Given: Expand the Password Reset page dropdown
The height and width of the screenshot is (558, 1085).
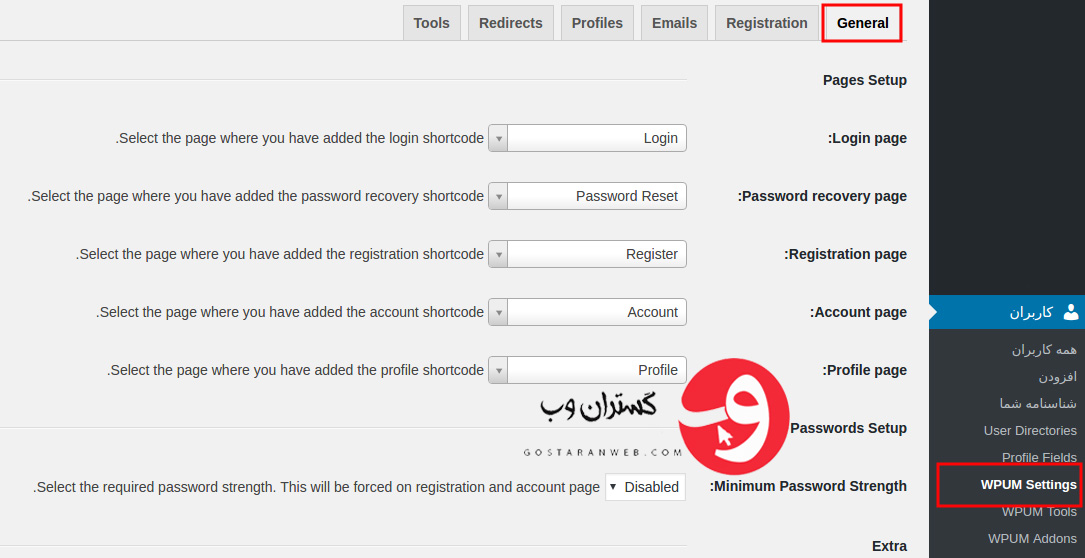Looking at the screenshot, I should 587,196.
